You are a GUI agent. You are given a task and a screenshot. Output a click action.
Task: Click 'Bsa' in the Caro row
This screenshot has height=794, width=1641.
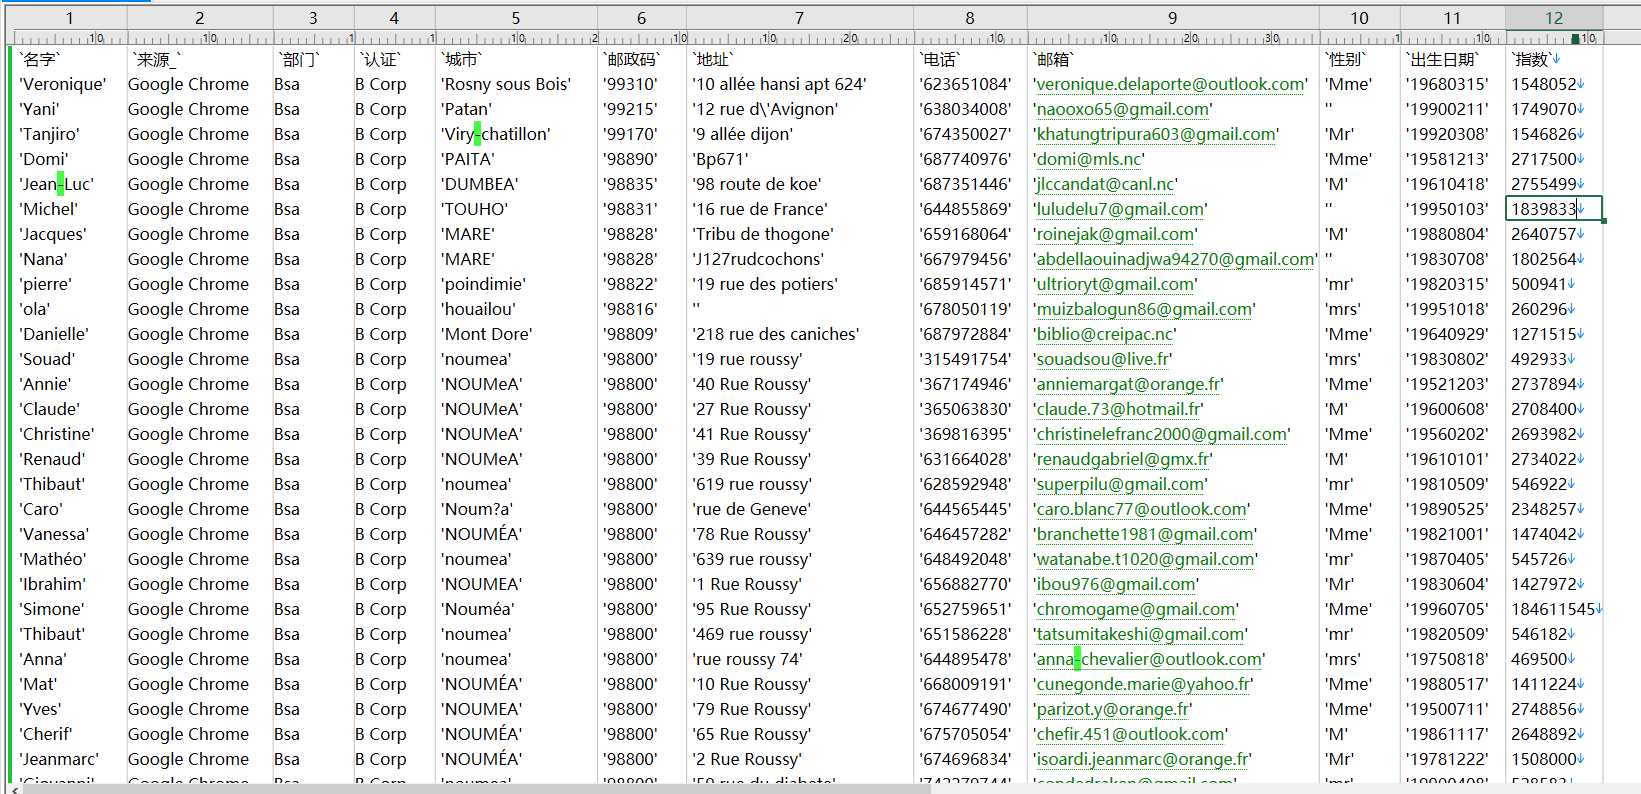287,509
